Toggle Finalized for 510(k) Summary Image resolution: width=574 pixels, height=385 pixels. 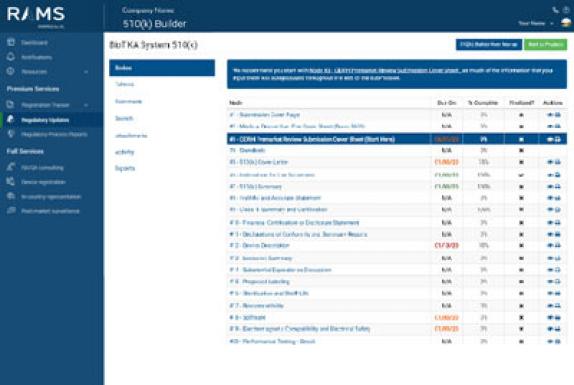click(521, 187)
